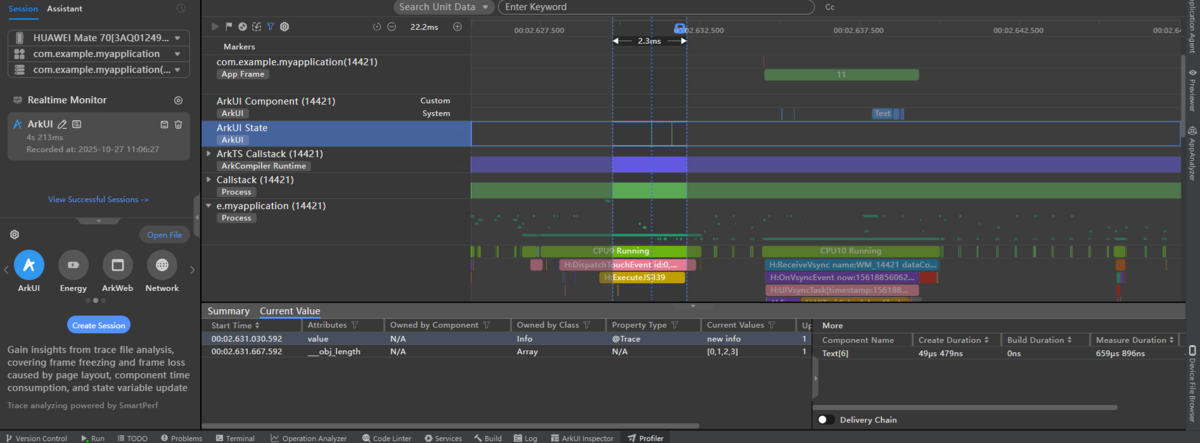Rename the ArkUI session with pencil icon

point(62,124)
